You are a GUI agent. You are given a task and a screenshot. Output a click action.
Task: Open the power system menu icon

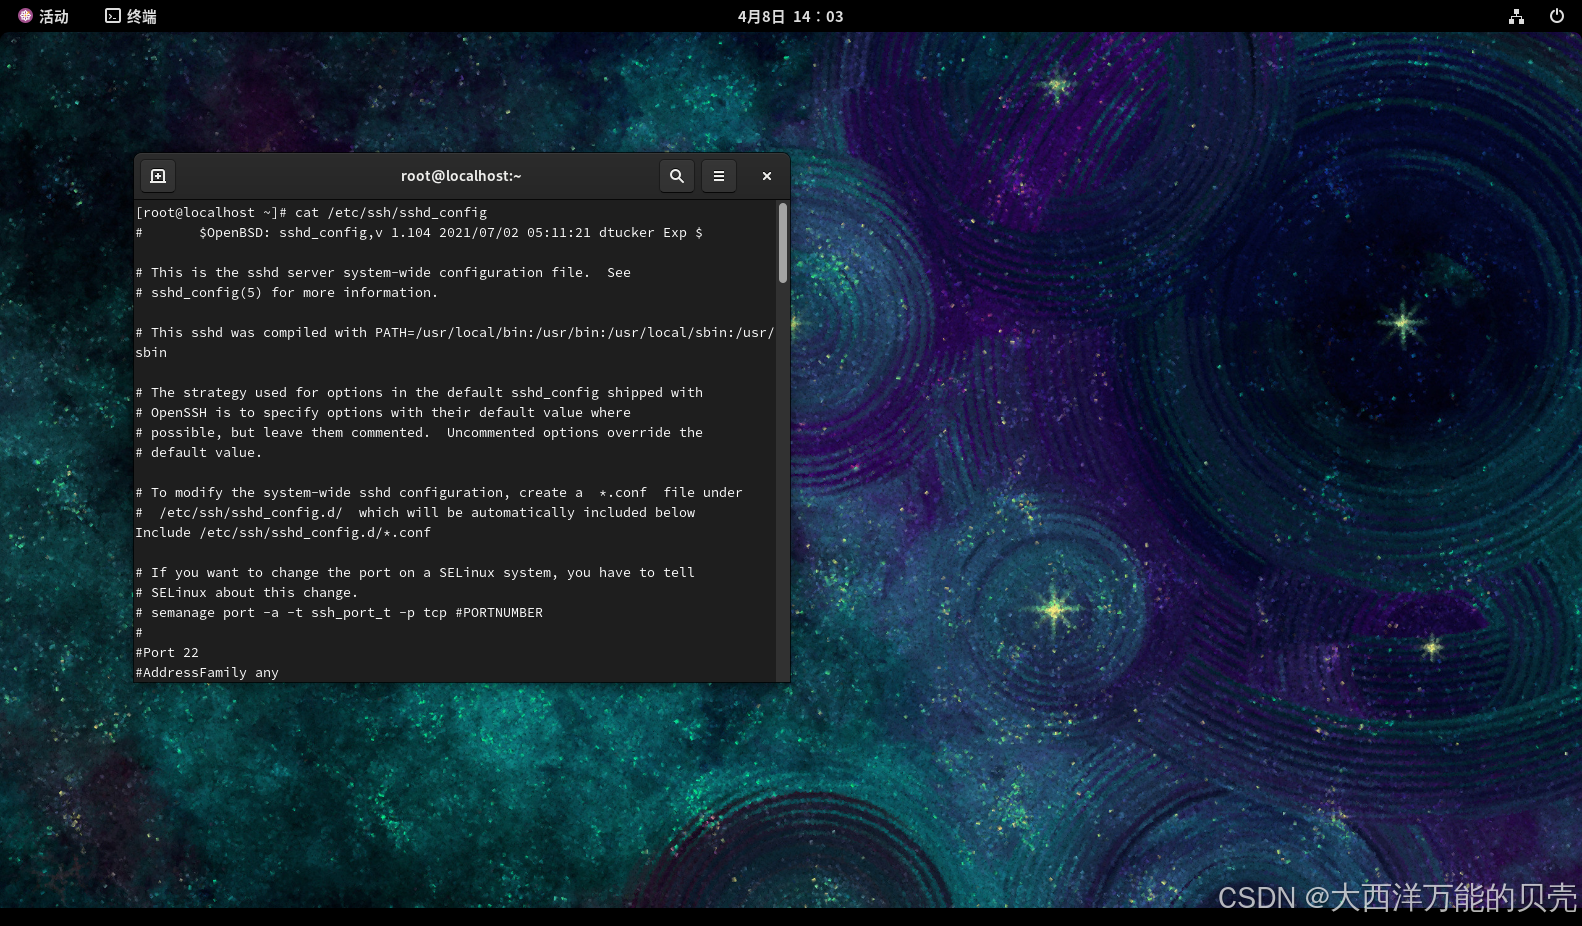(x=1557, y=16)
